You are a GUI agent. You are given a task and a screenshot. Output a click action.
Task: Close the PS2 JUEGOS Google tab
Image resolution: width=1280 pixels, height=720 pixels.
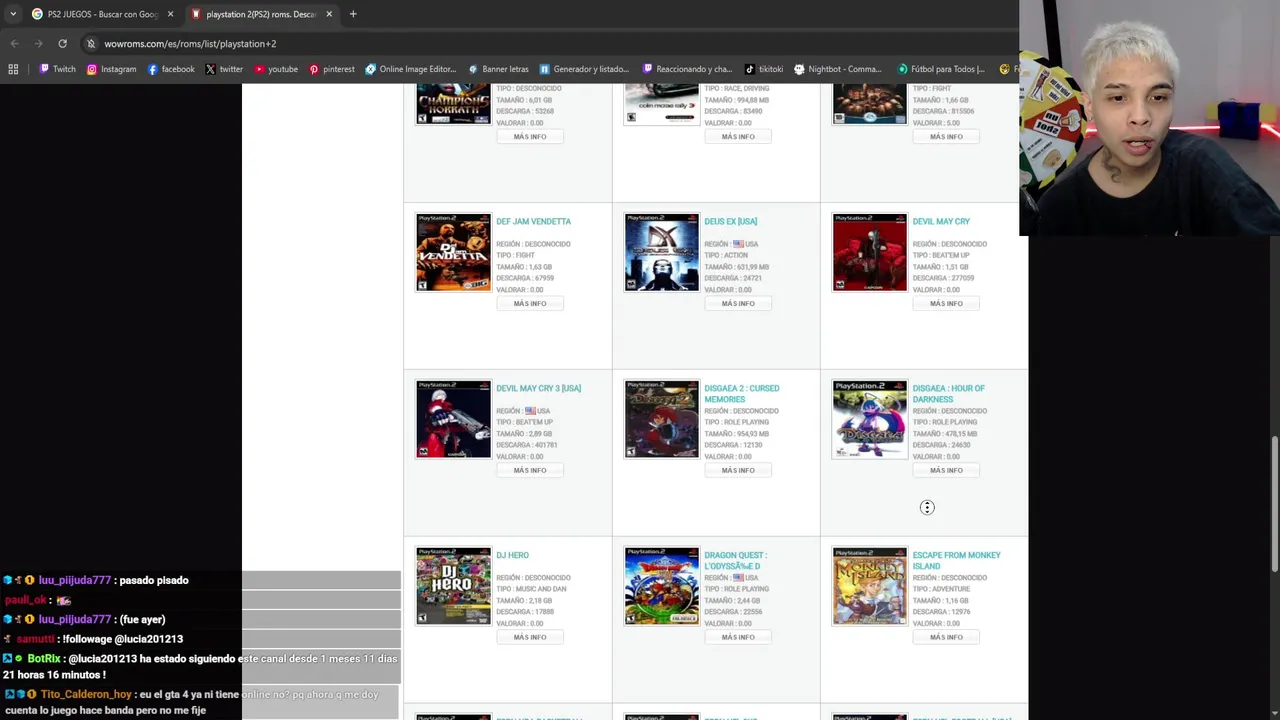(170, 14)
